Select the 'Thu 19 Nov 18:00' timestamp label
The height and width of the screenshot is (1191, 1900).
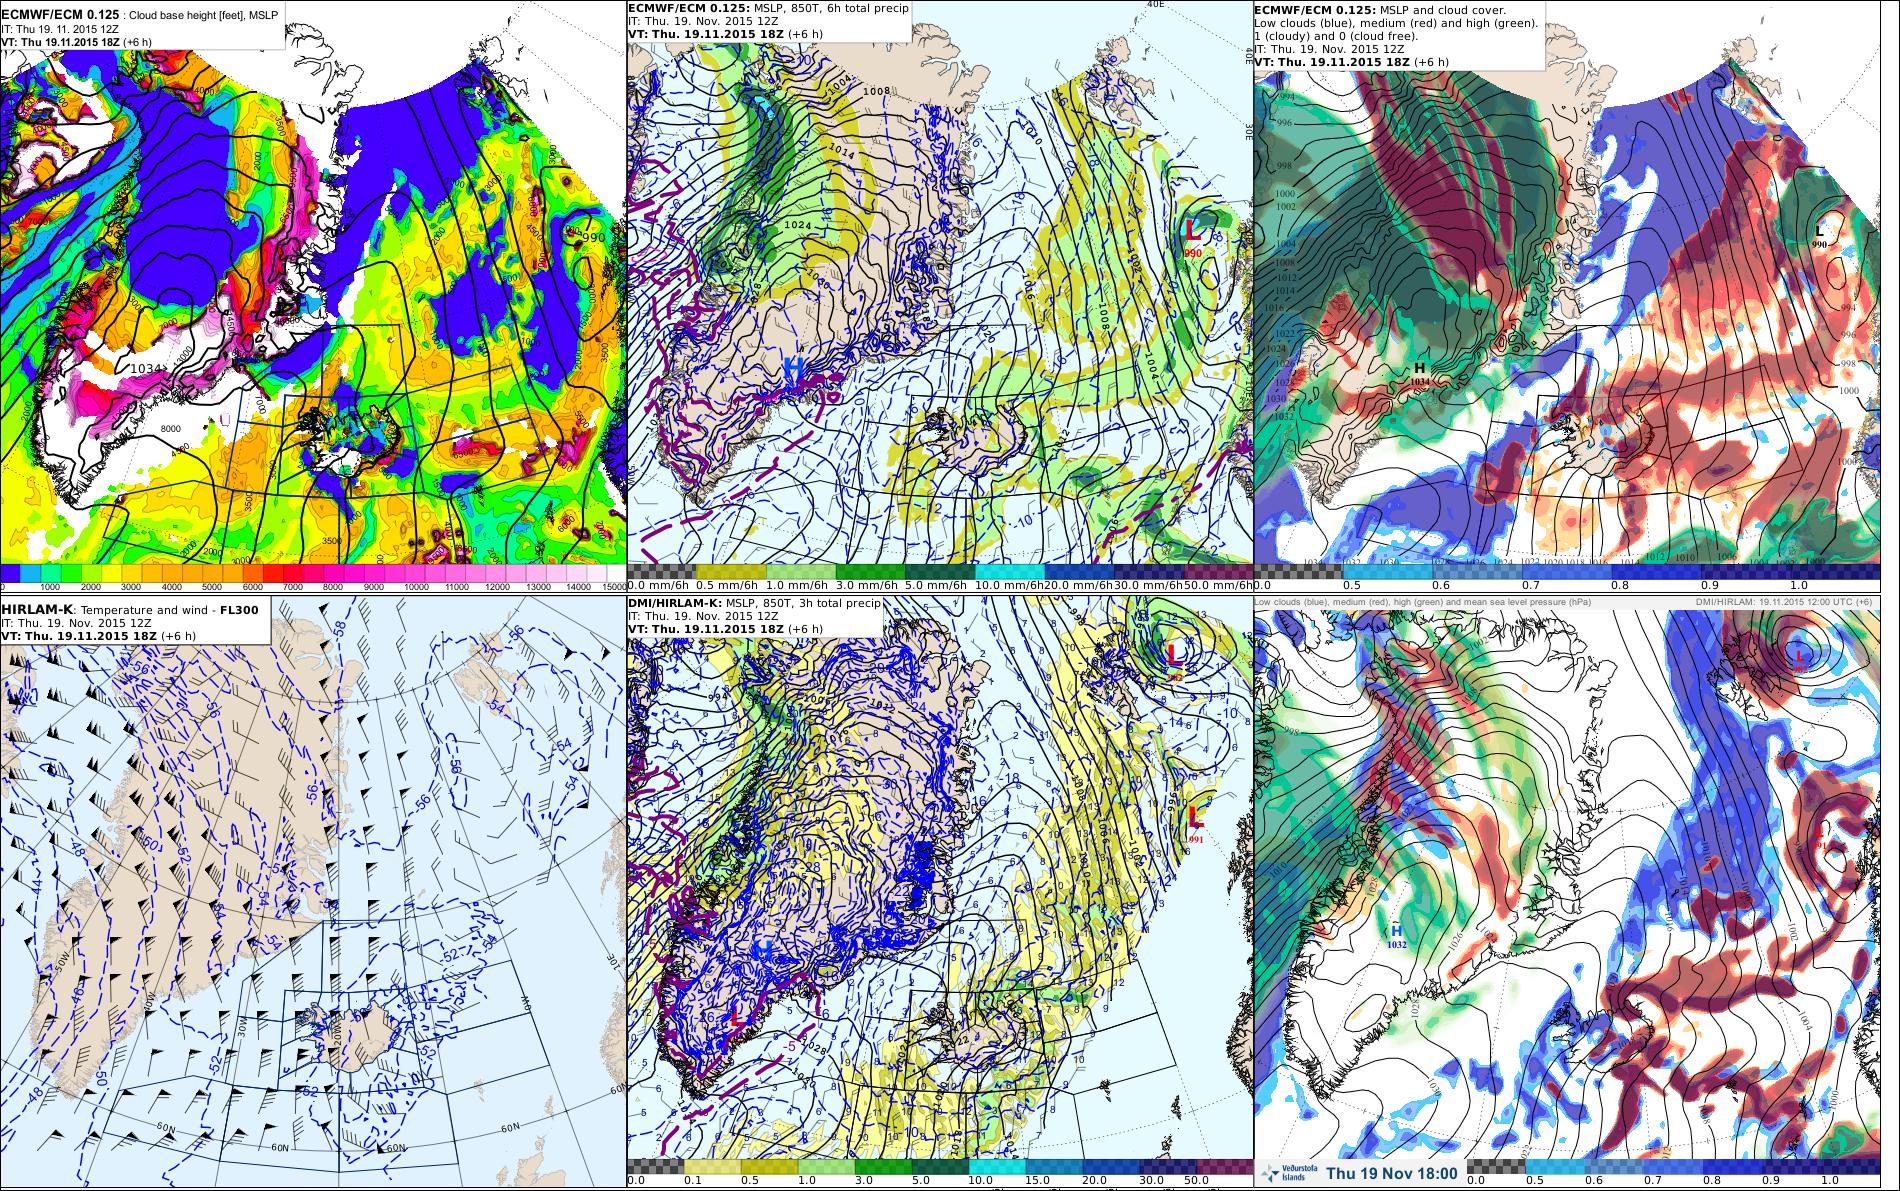1392,1173
